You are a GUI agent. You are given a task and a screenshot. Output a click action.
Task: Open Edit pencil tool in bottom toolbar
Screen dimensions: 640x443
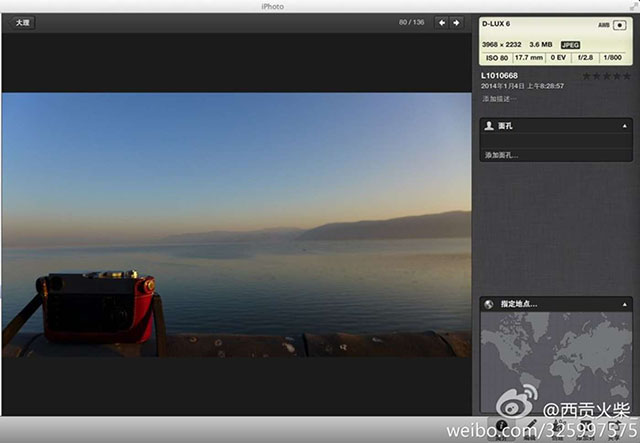point(529,427)
